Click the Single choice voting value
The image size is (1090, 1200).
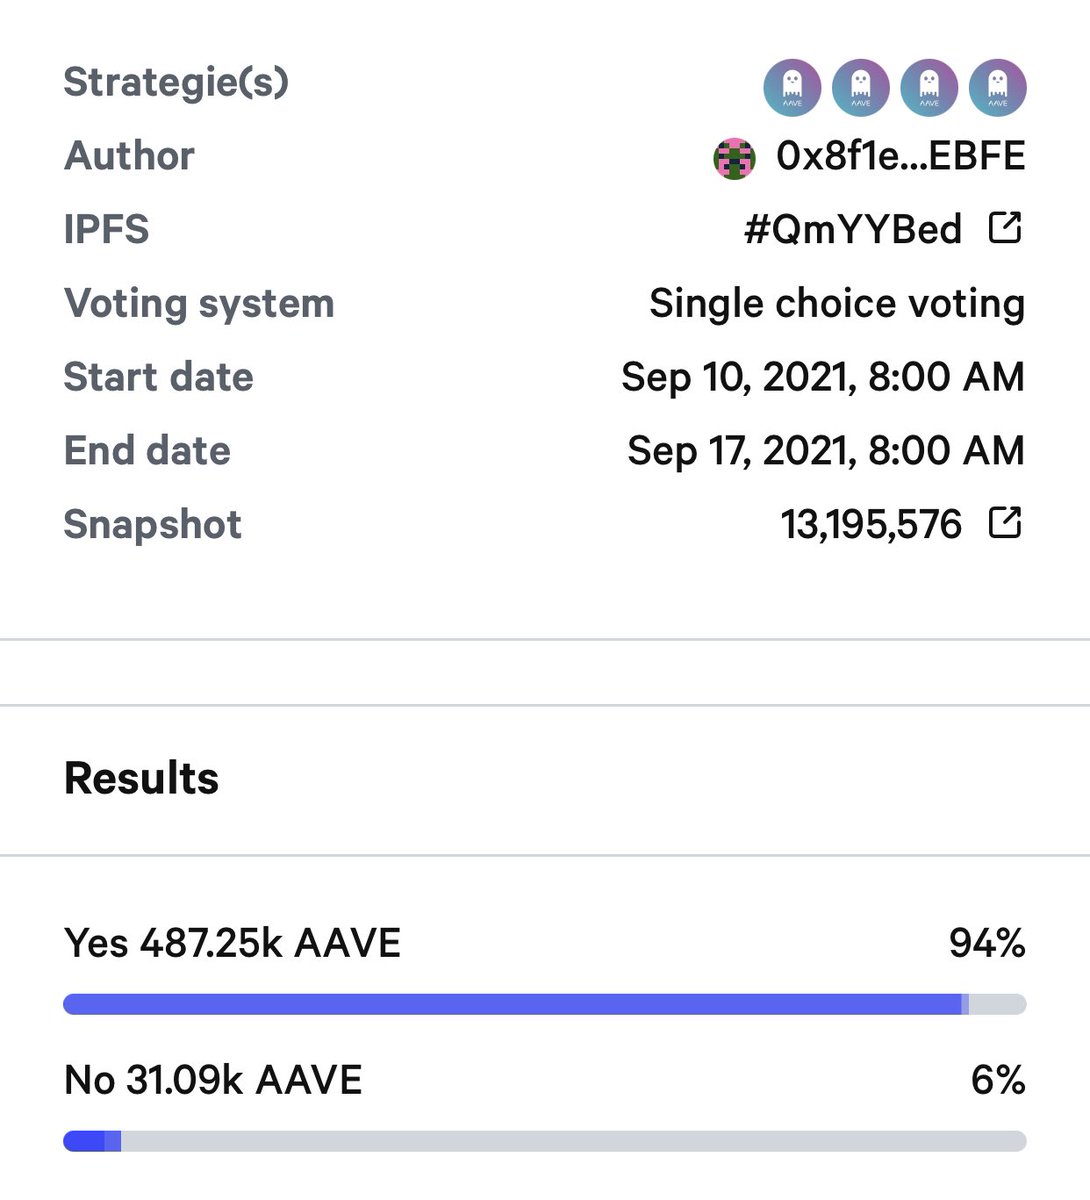(x=837, y=303)
